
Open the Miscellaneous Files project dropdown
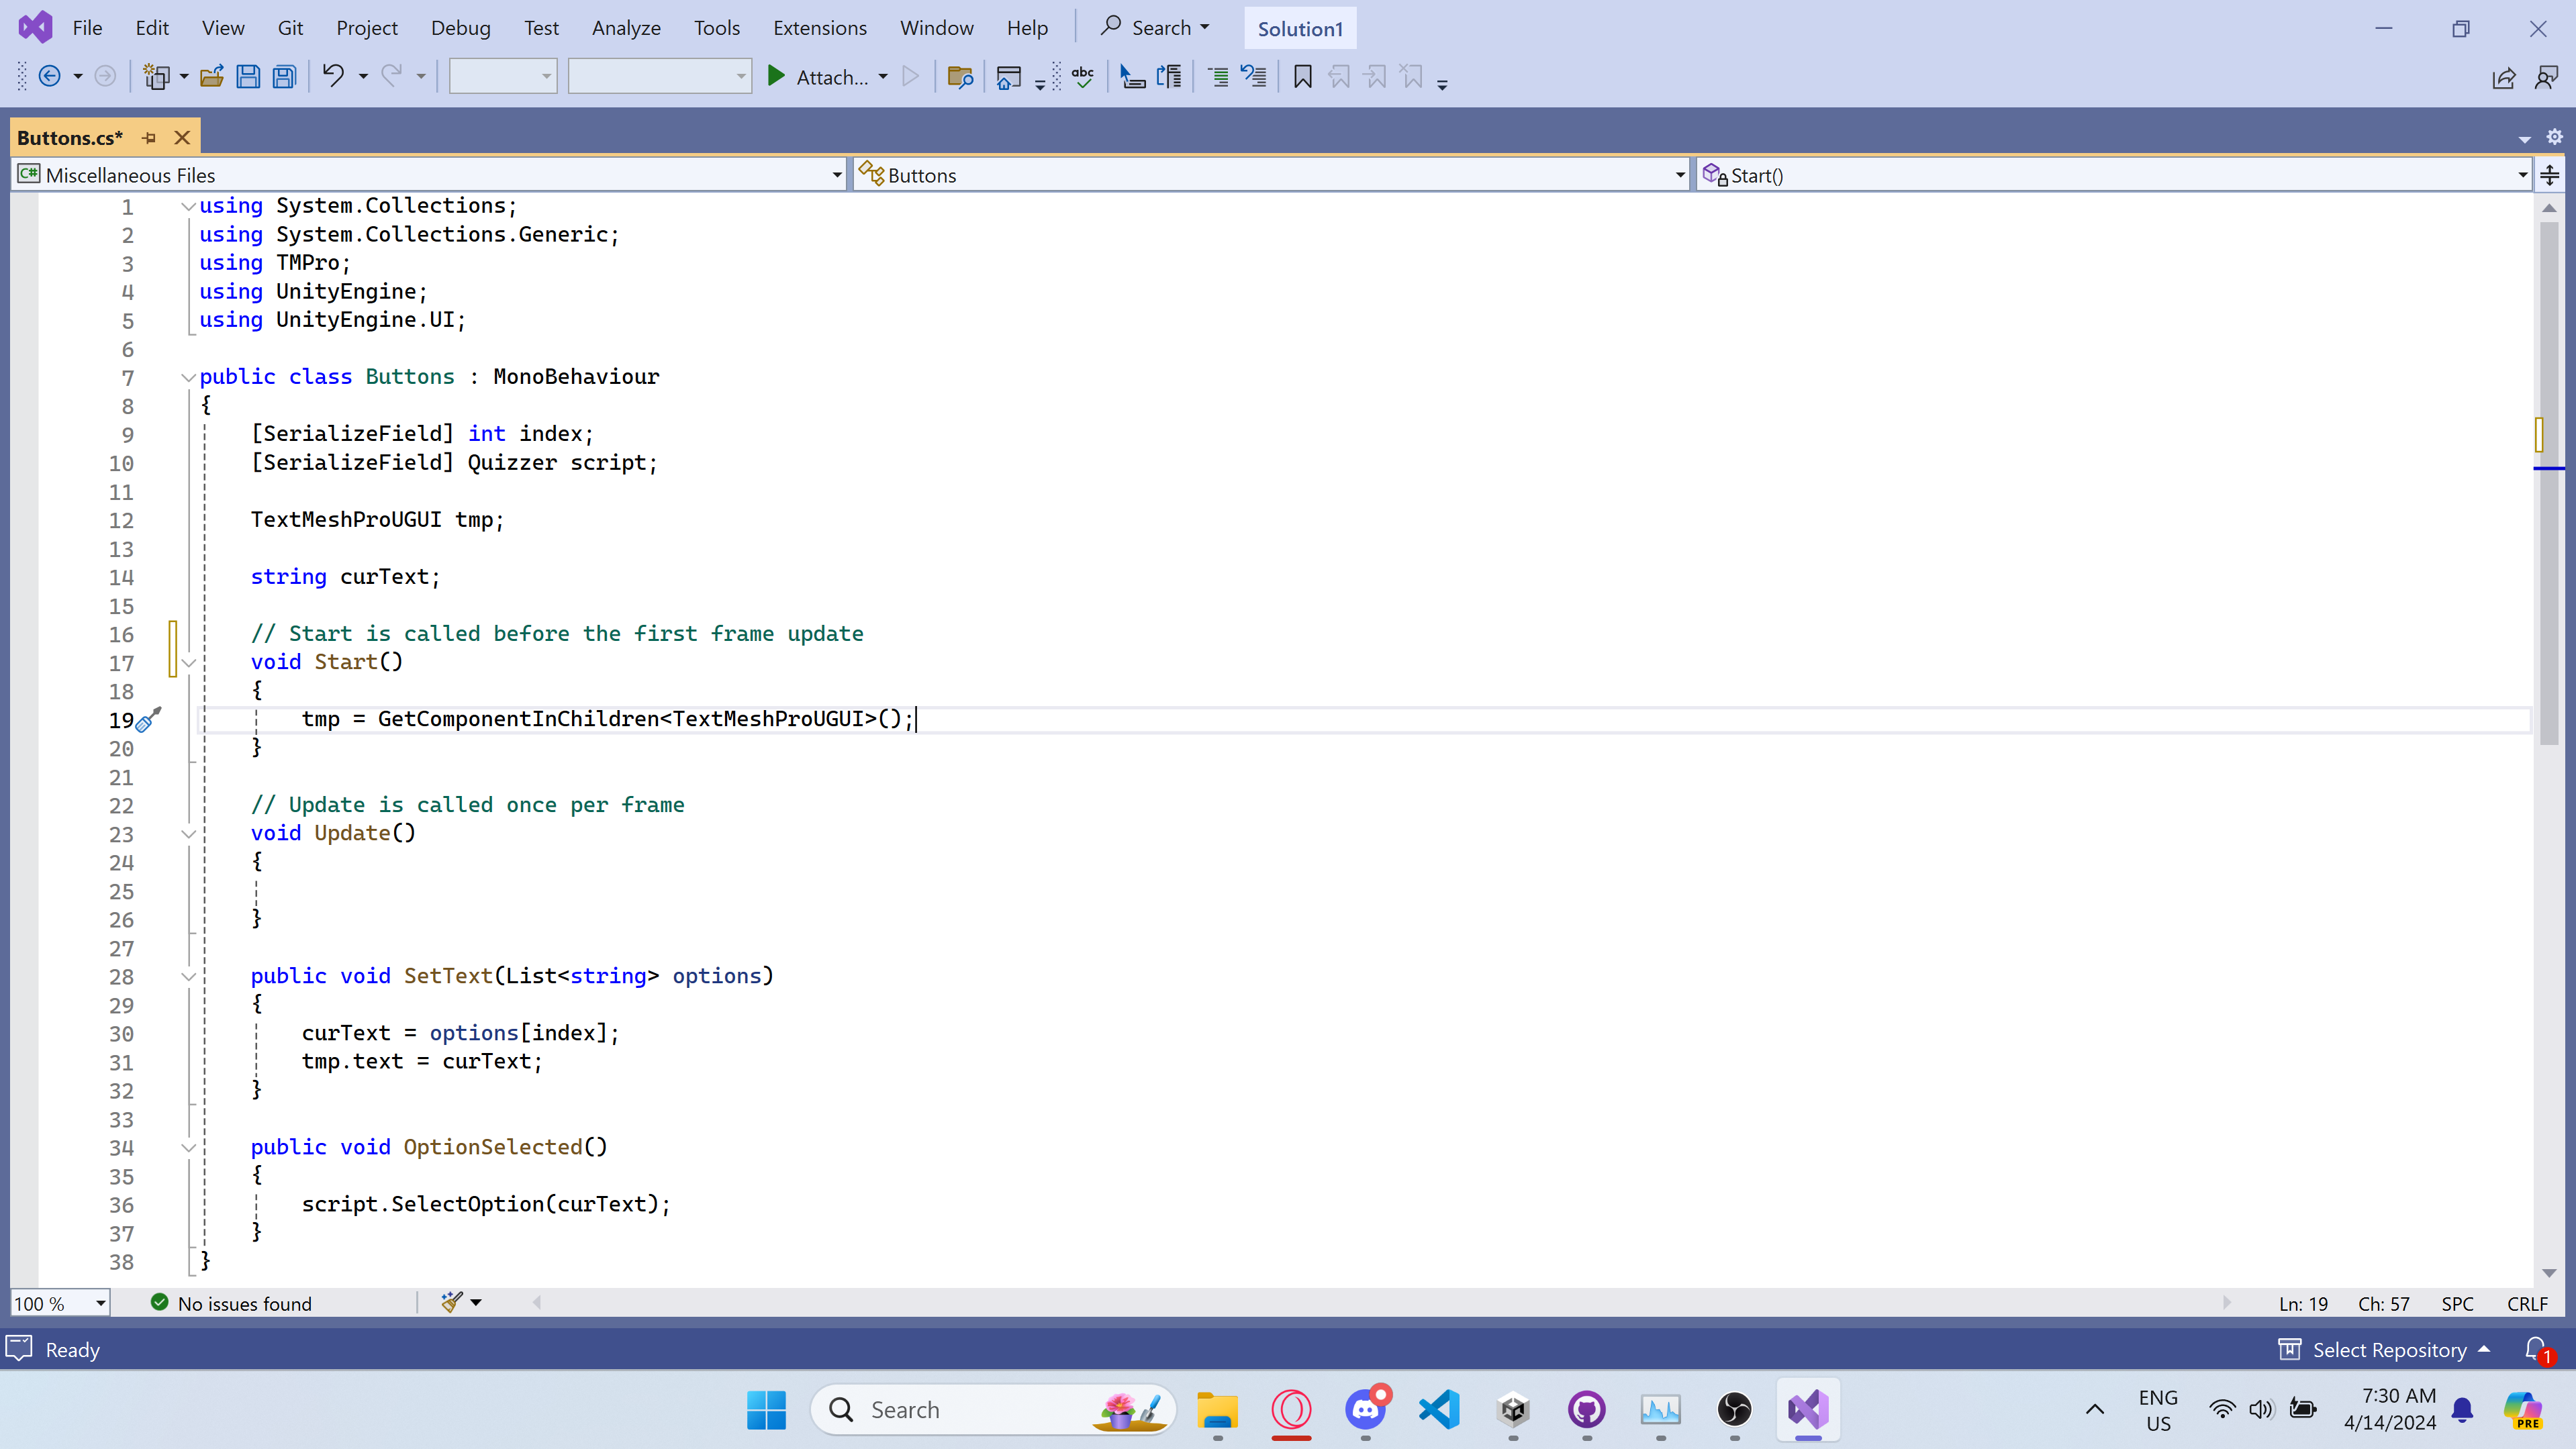click(x=837, y=176)
